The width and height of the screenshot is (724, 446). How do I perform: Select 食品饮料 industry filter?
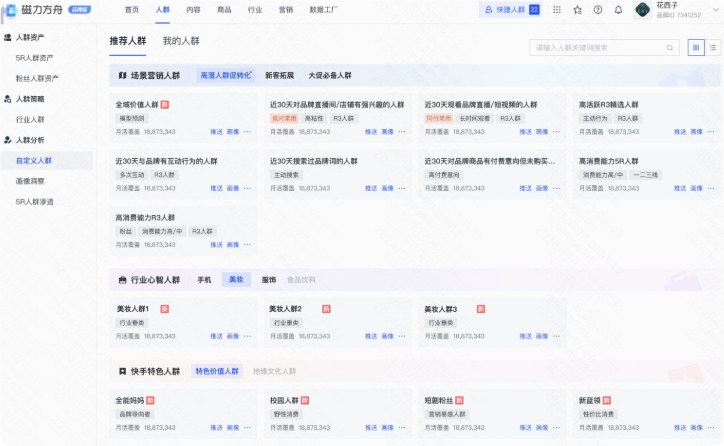coord(301,280)
